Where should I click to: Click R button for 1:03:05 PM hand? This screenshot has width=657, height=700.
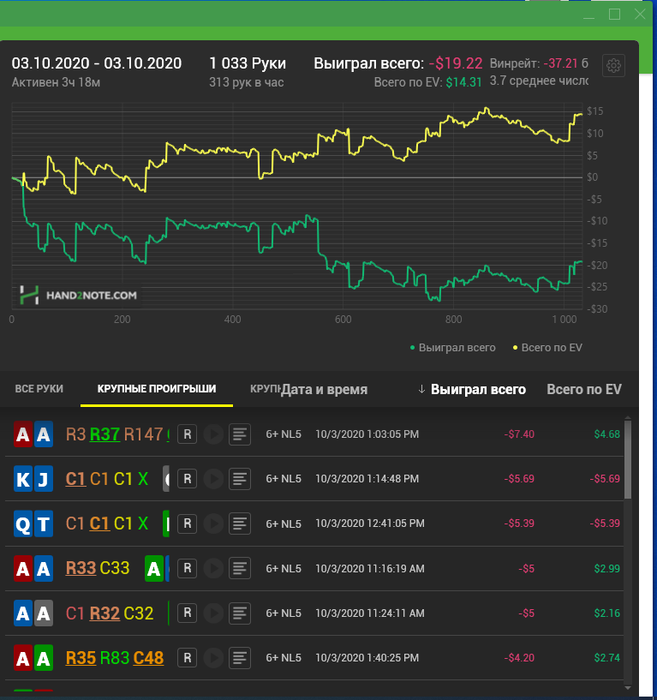[187, 434]
